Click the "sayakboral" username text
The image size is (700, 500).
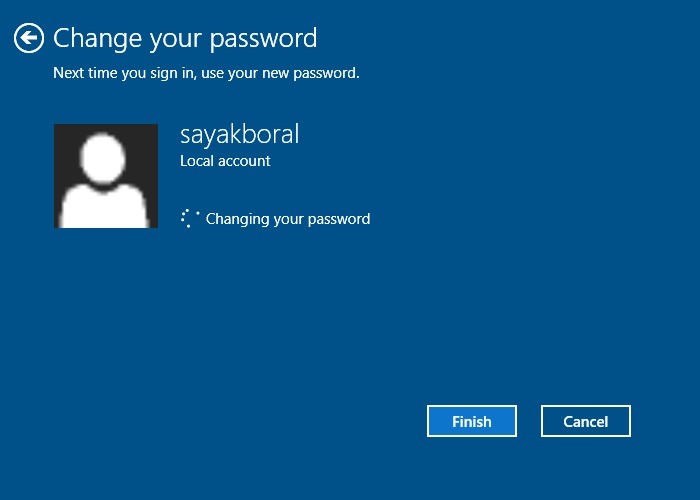click(240, 134)
